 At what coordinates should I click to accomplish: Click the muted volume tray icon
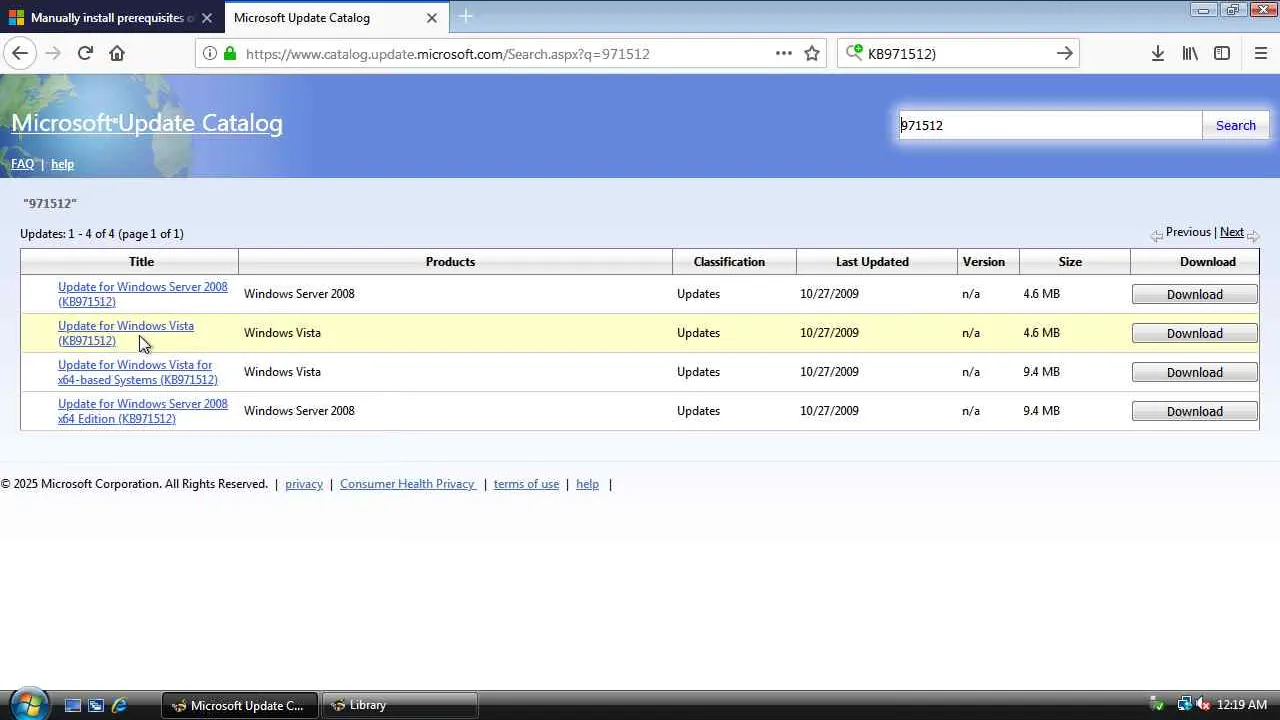click(x=1203, y=705)
